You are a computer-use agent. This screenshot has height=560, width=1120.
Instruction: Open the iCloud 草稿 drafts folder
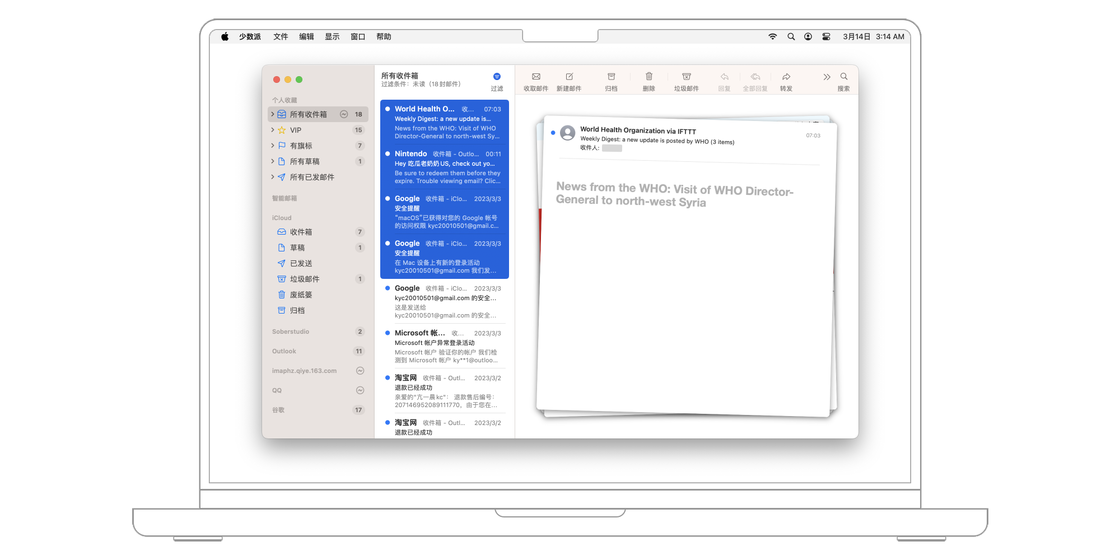click(297, 248)
